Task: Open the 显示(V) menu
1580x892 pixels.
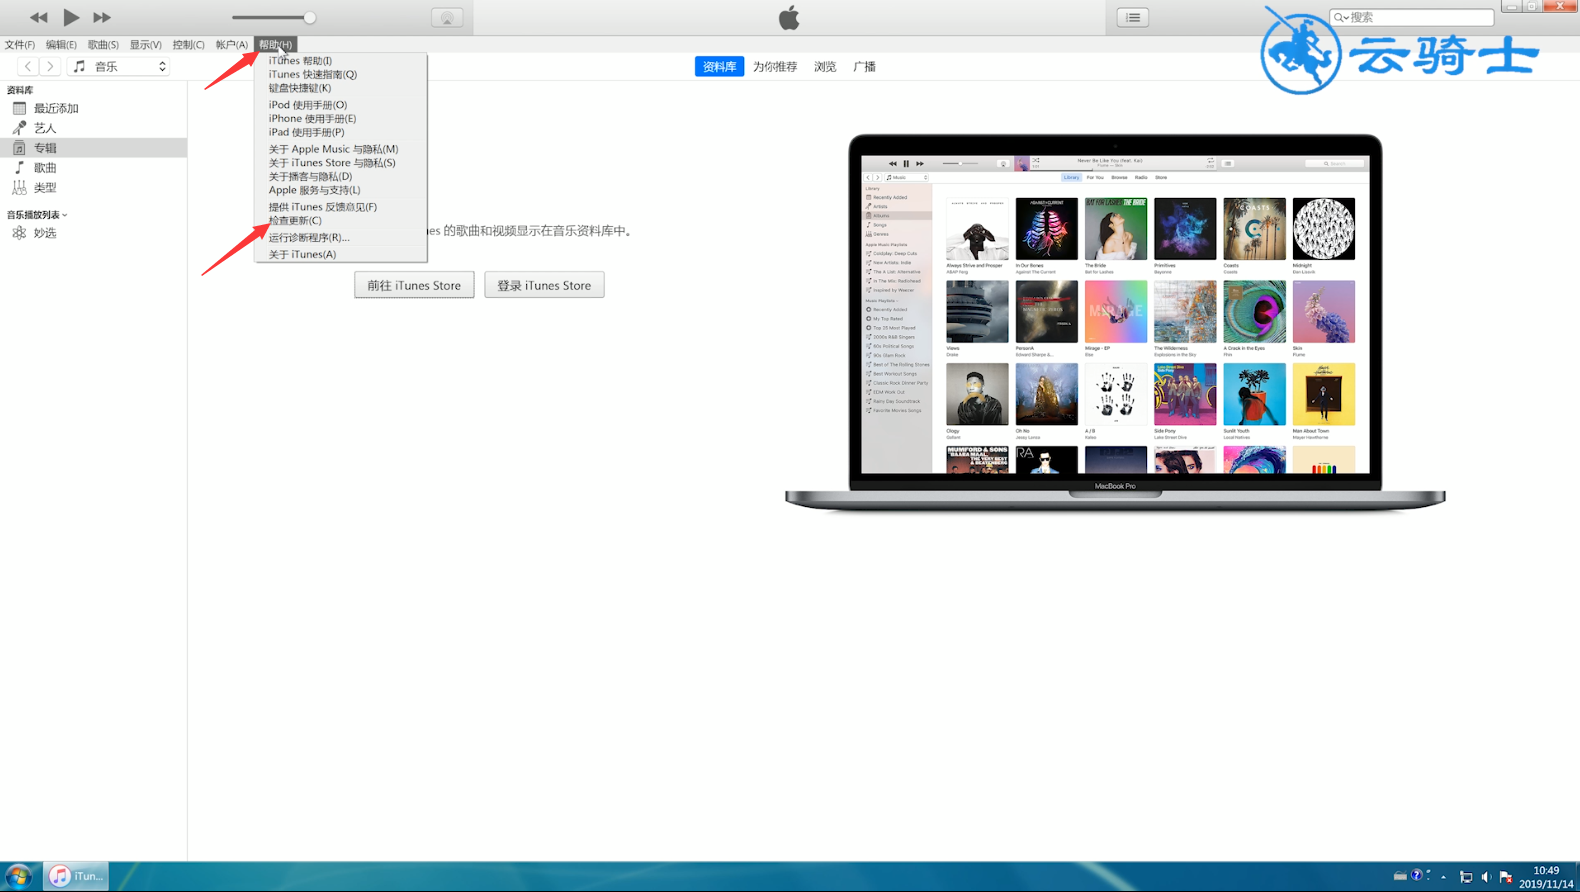Action: tap(145, 44)
